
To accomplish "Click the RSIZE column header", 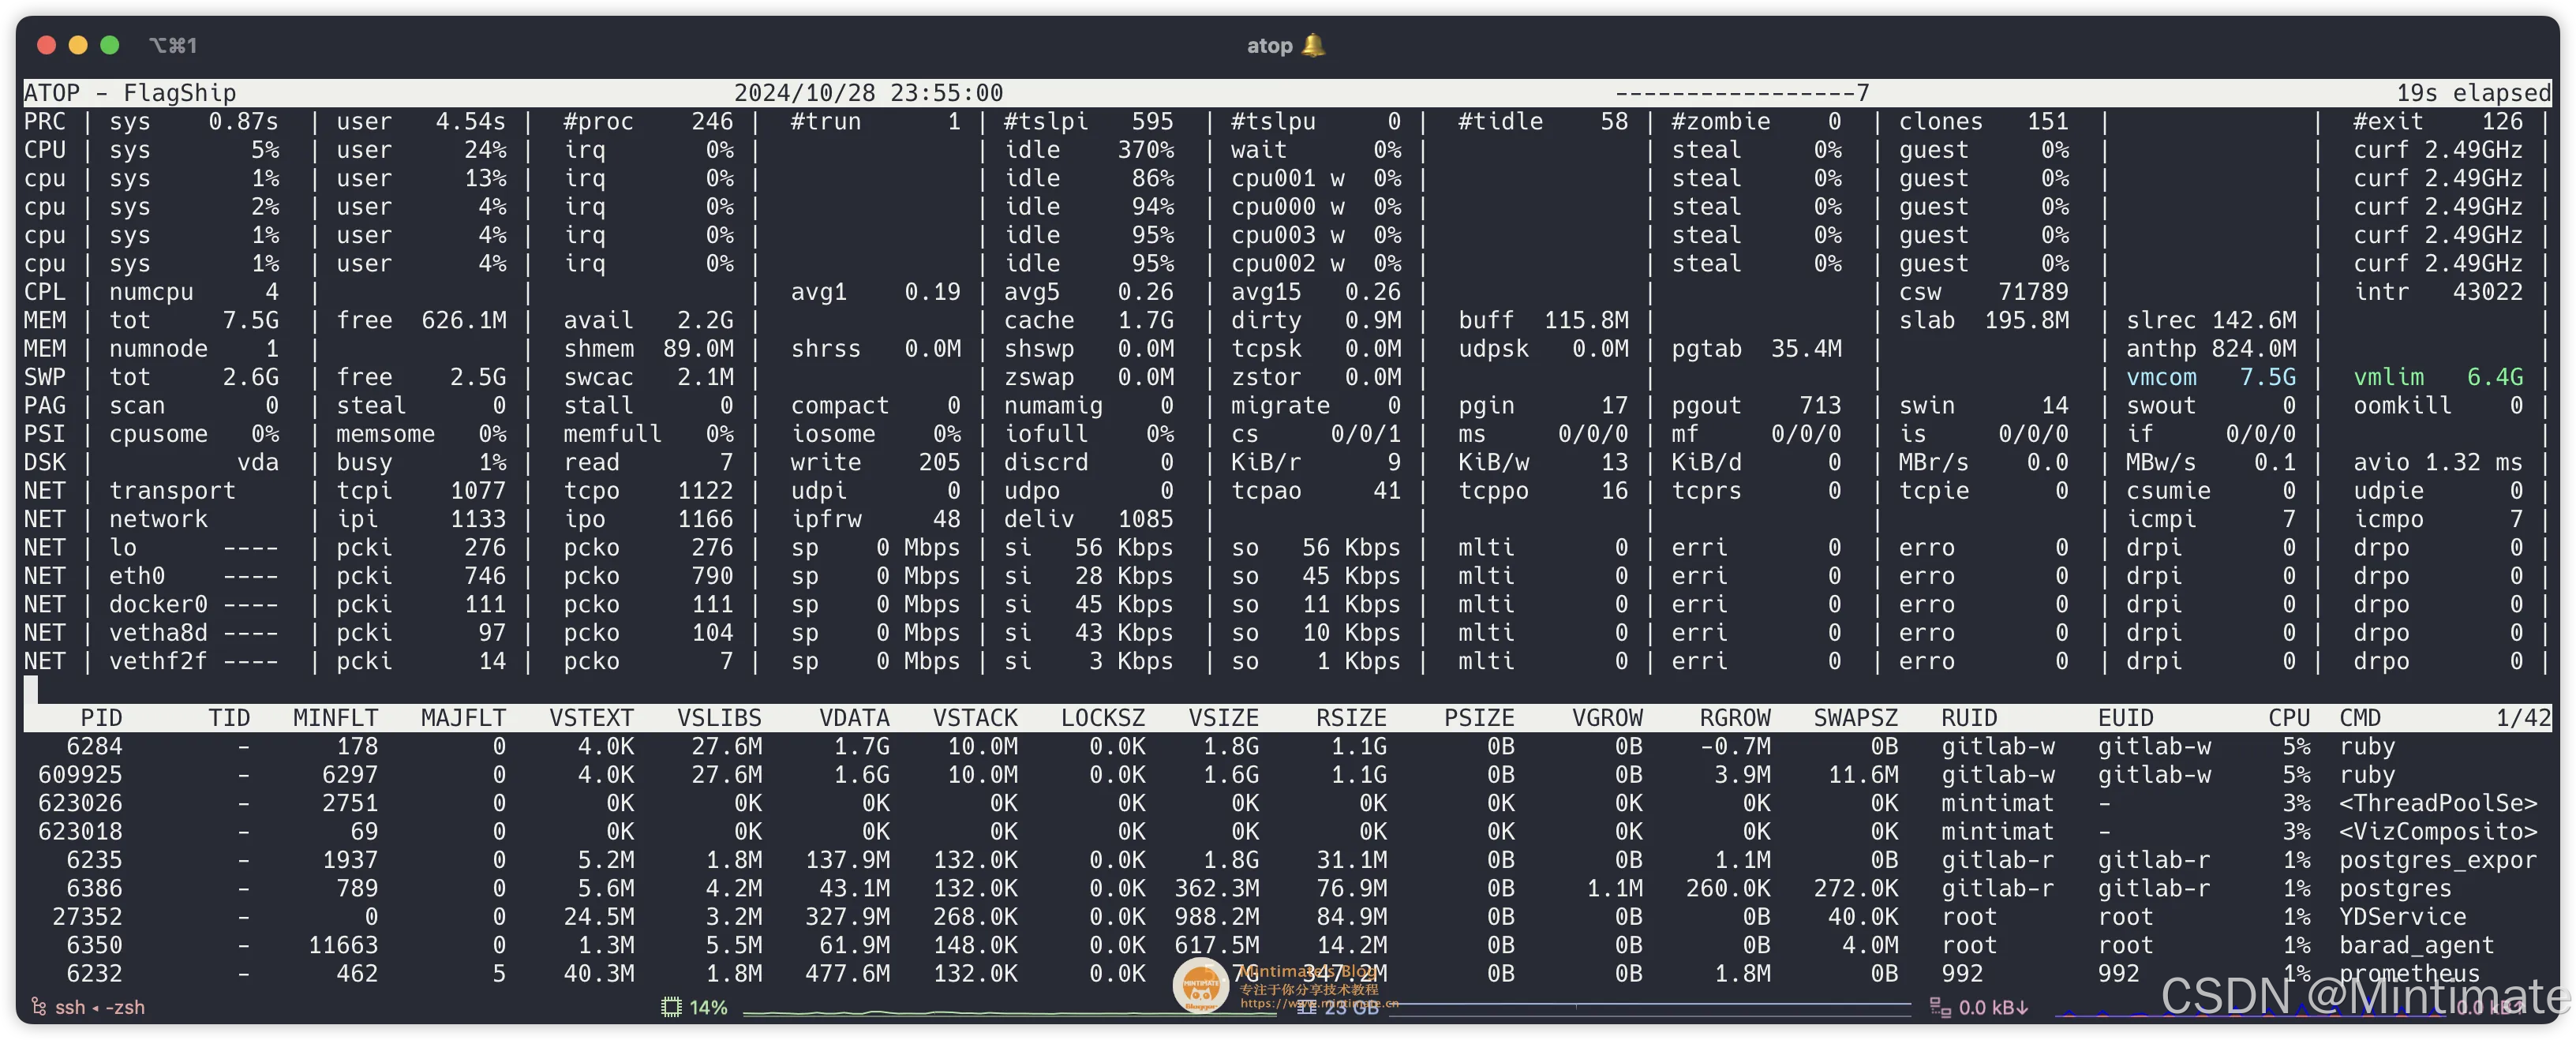I will click(x=1350, y=718).
